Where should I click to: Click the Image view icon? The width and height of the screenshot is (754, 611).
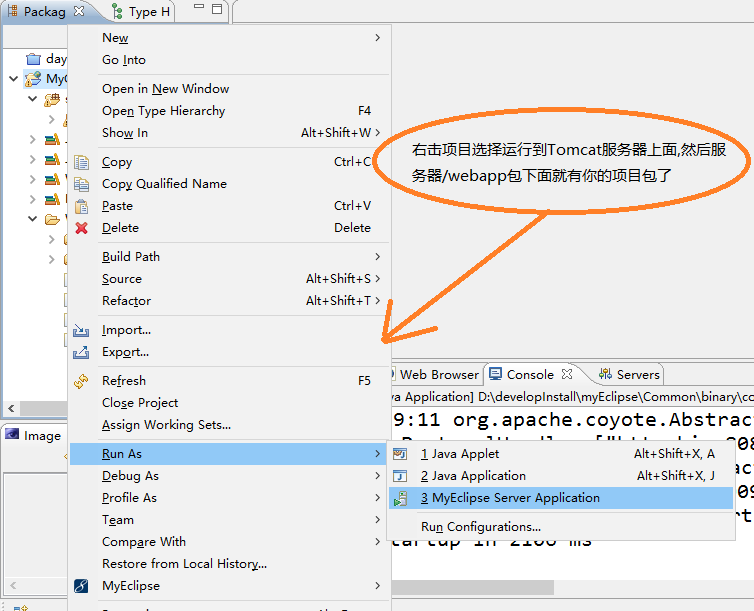(12, 434)
